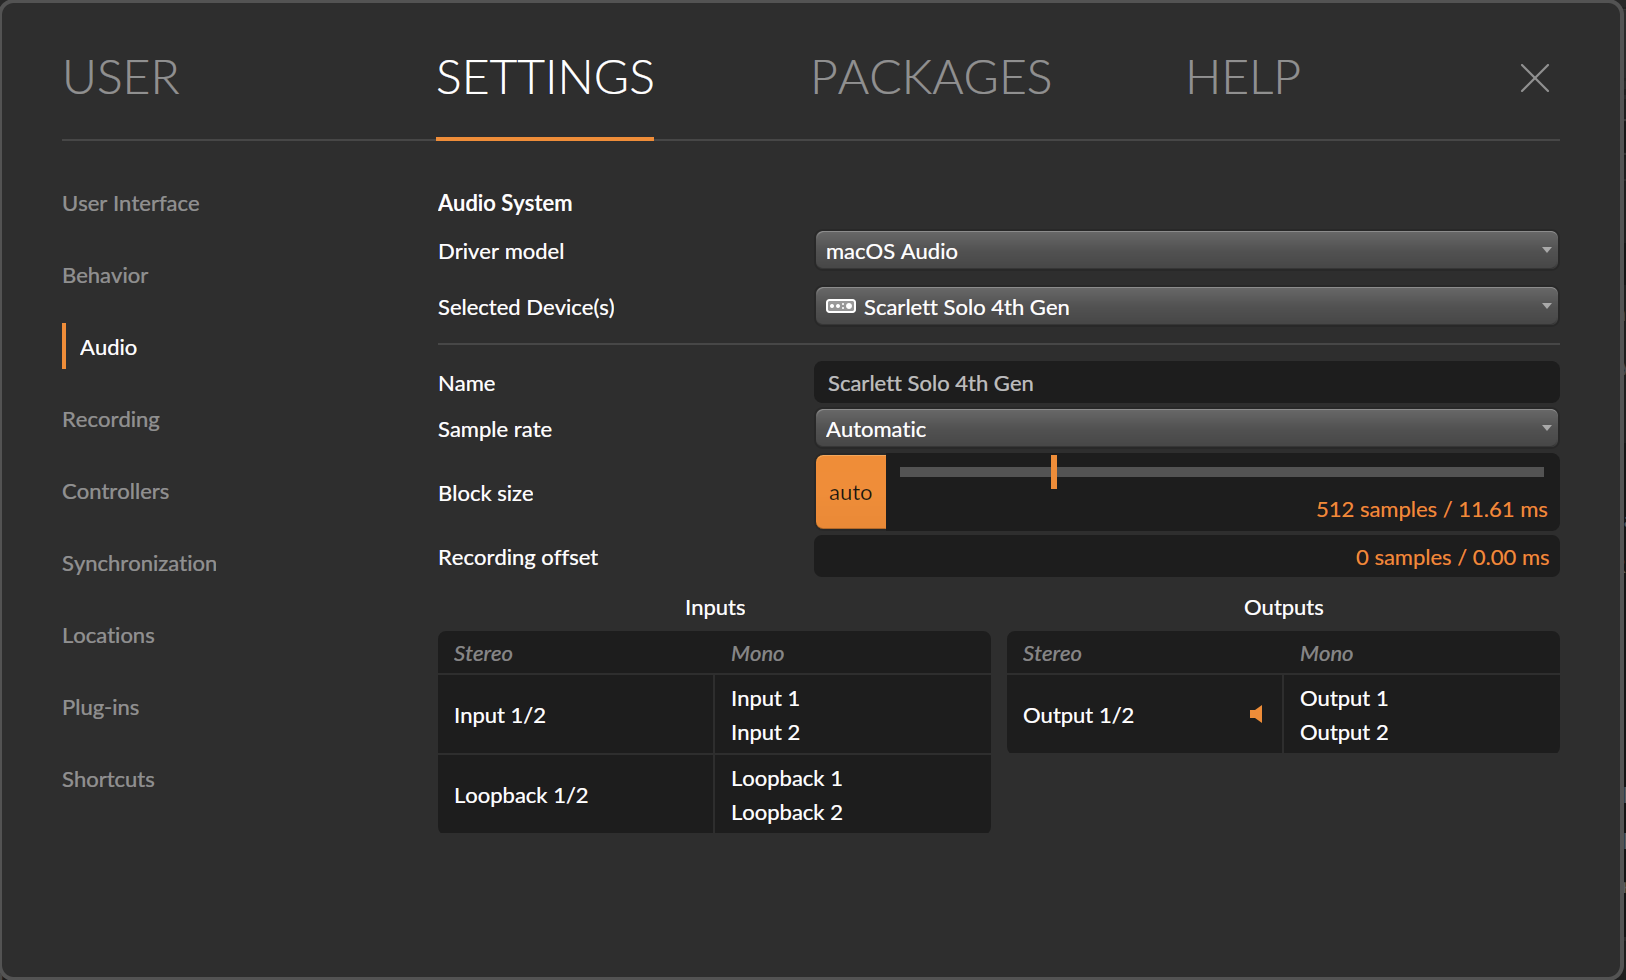1626x980 pixels.
Task: Go to Synchronization settings
Action: [x=139, y=563]
